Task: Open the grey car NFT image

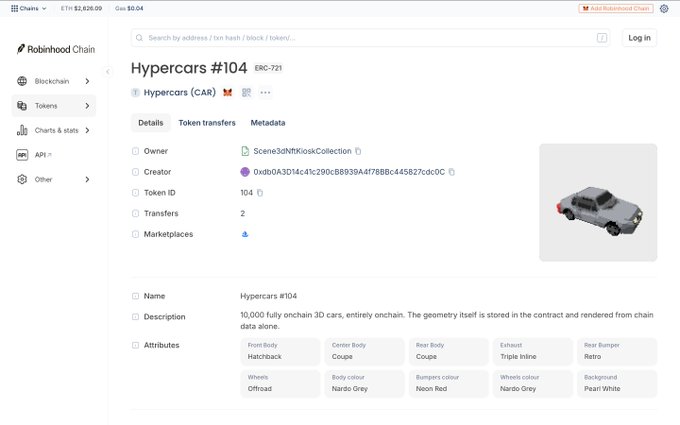Action: [598, 203]
